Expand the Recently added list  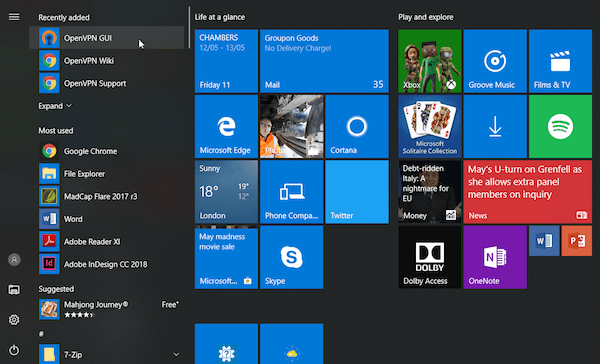point(55,106)
